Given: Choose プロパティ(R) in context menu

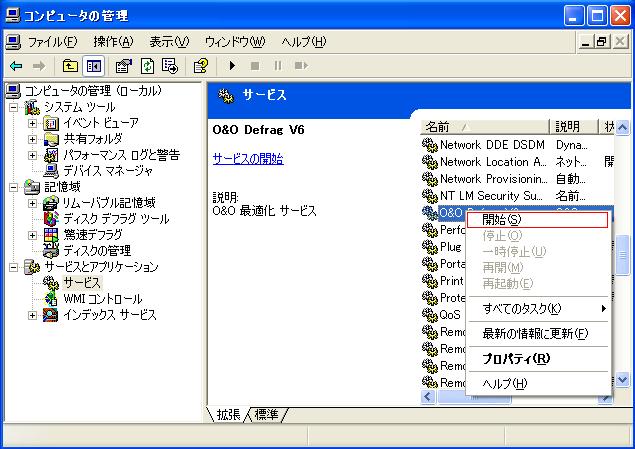Looking at the screenshot, I should (x=539, y=359).
